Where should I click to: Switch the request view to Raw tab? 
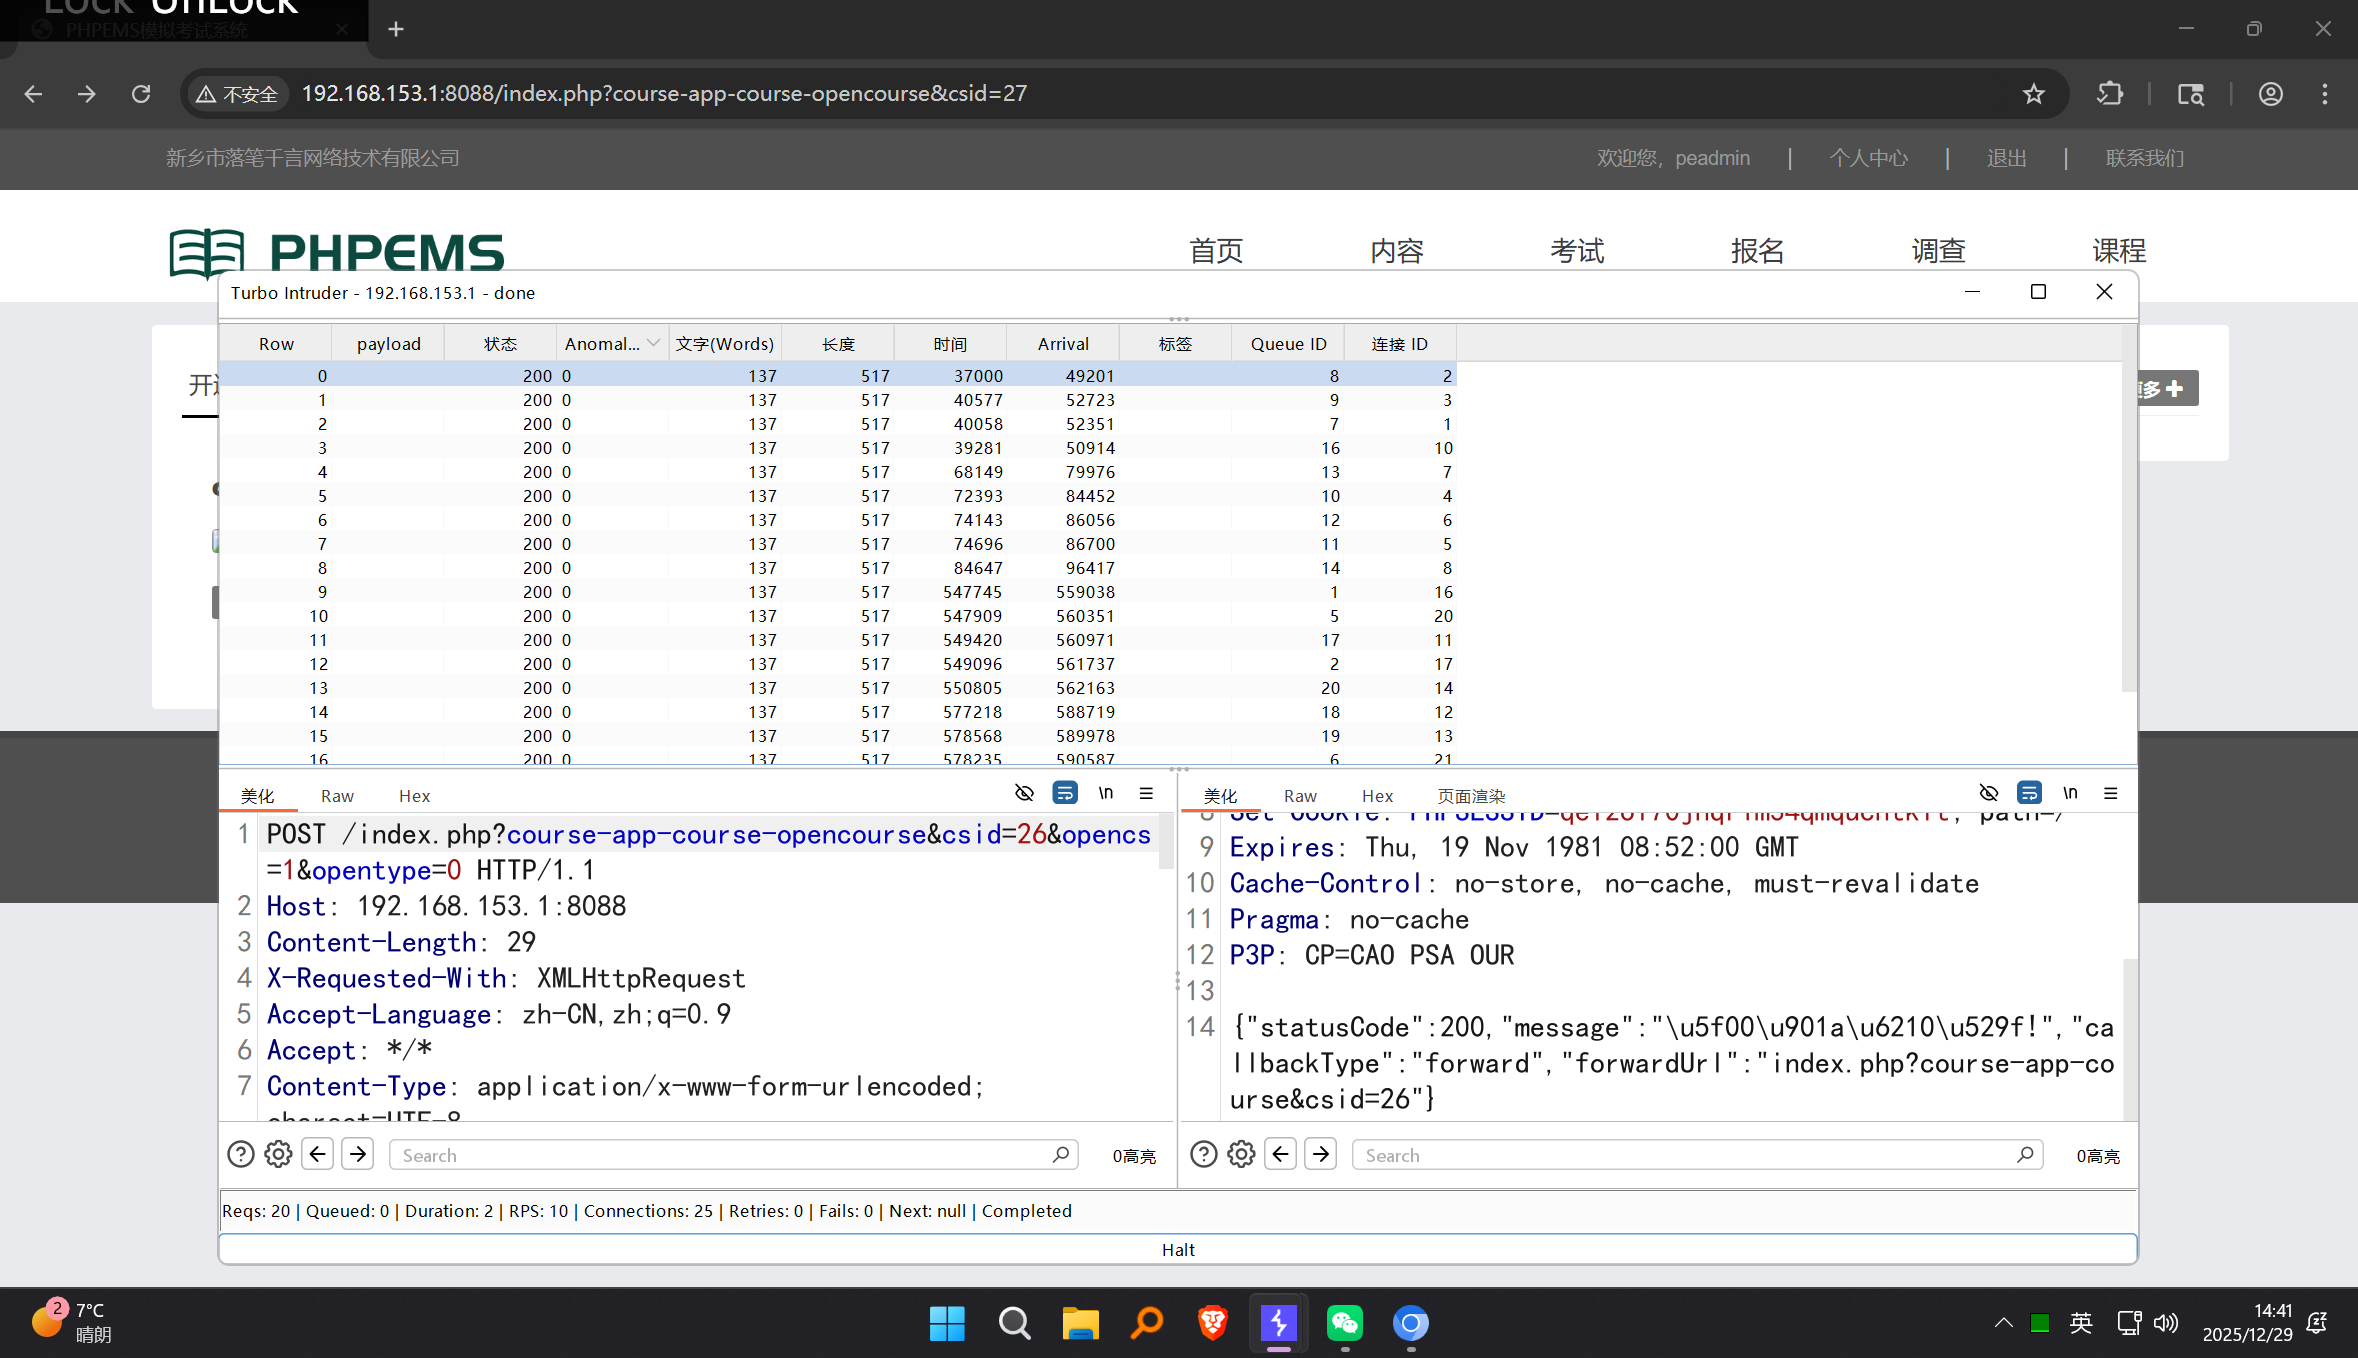(337, 796)
